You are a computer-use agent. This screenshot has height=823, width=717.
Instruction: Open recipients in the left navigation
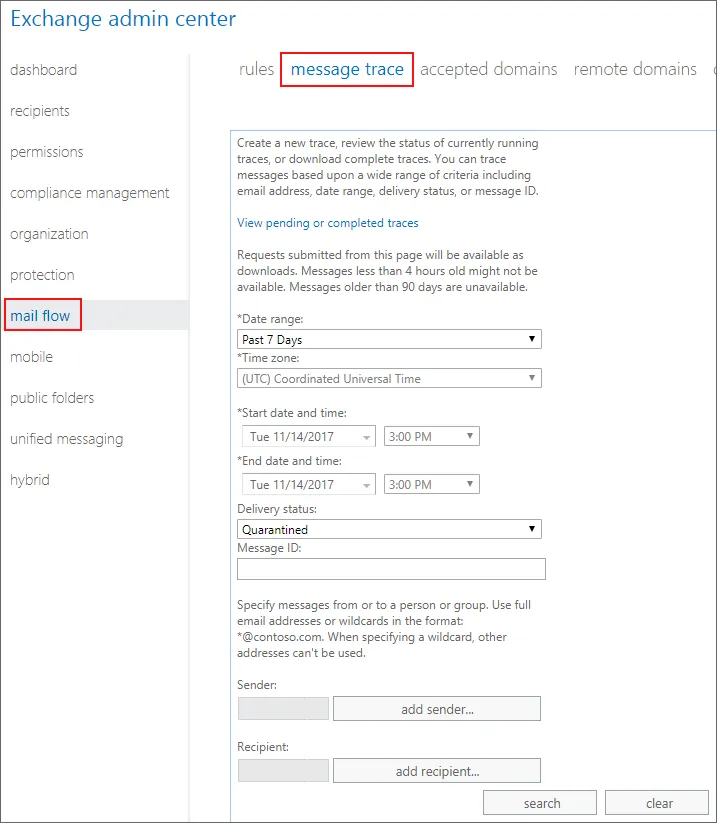point(40,111)
